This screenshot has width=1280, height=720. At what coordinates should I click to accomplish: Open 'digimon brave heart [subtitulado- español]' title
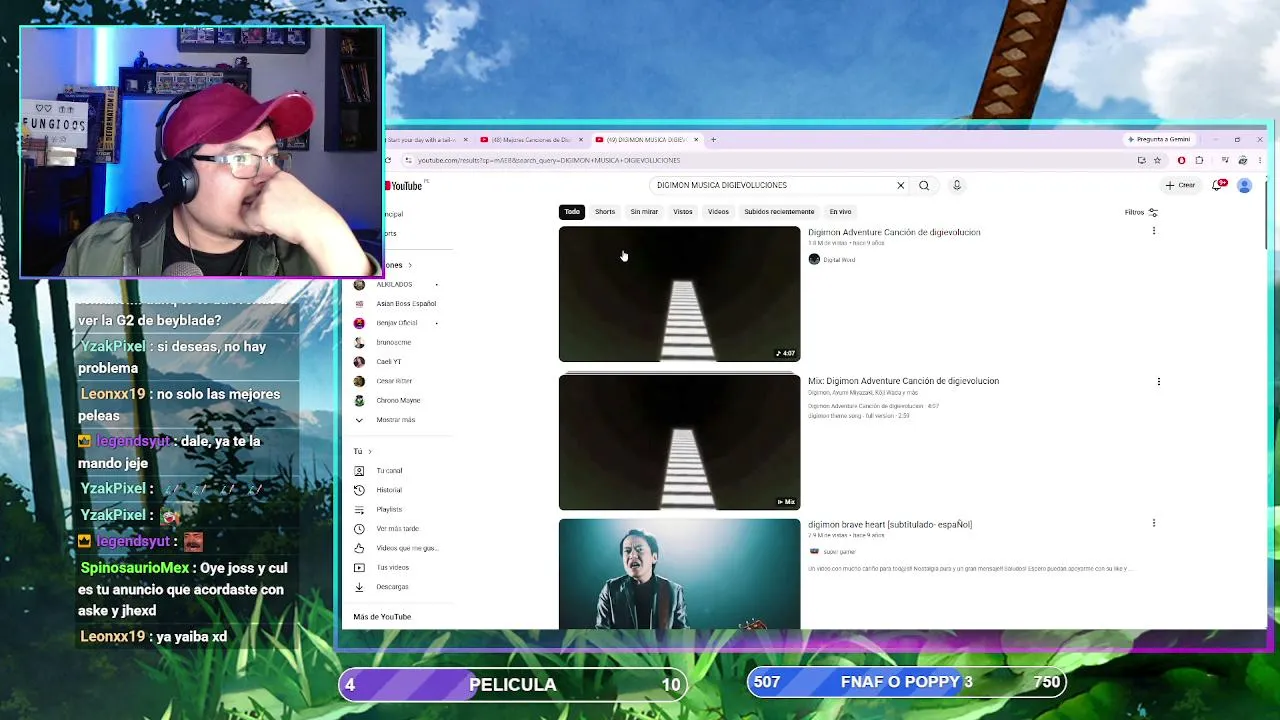pos(890,524)
